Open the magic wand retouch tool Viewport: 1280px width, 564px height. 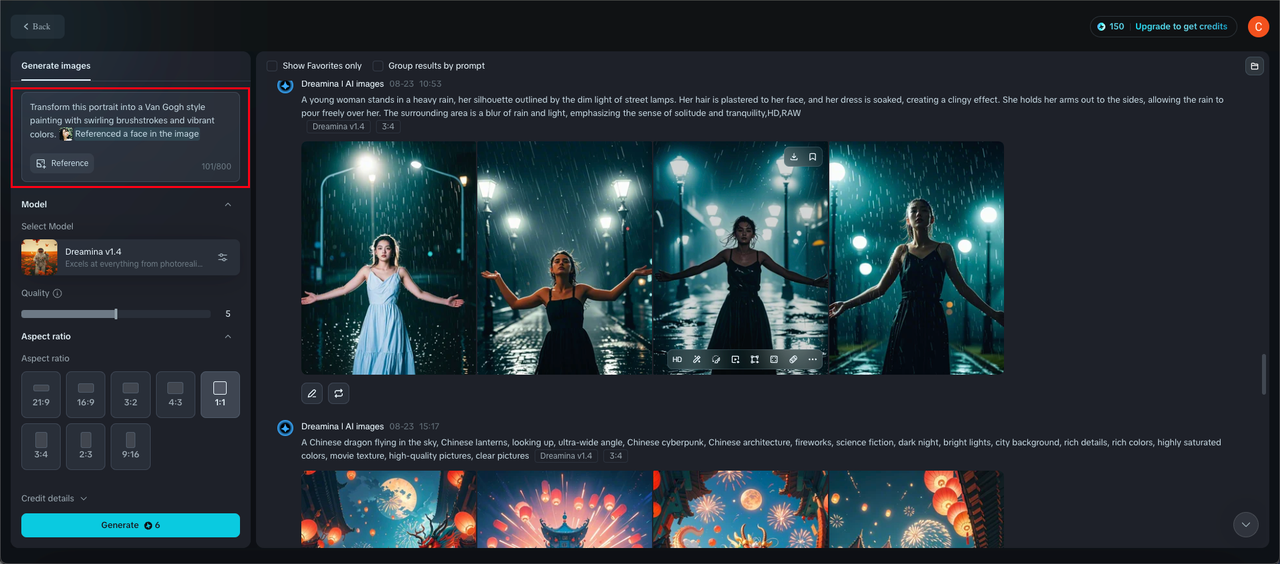(697, 359)
